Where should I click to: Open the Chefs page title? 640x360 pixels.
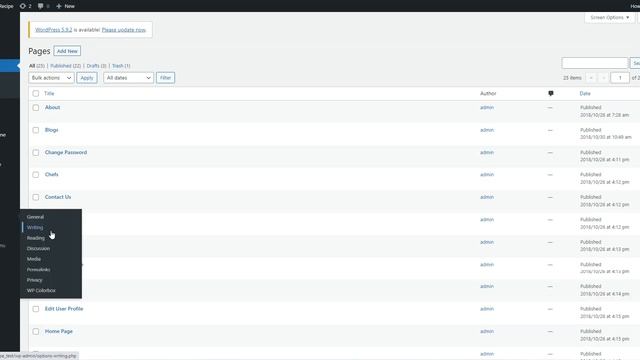point(51,174)
